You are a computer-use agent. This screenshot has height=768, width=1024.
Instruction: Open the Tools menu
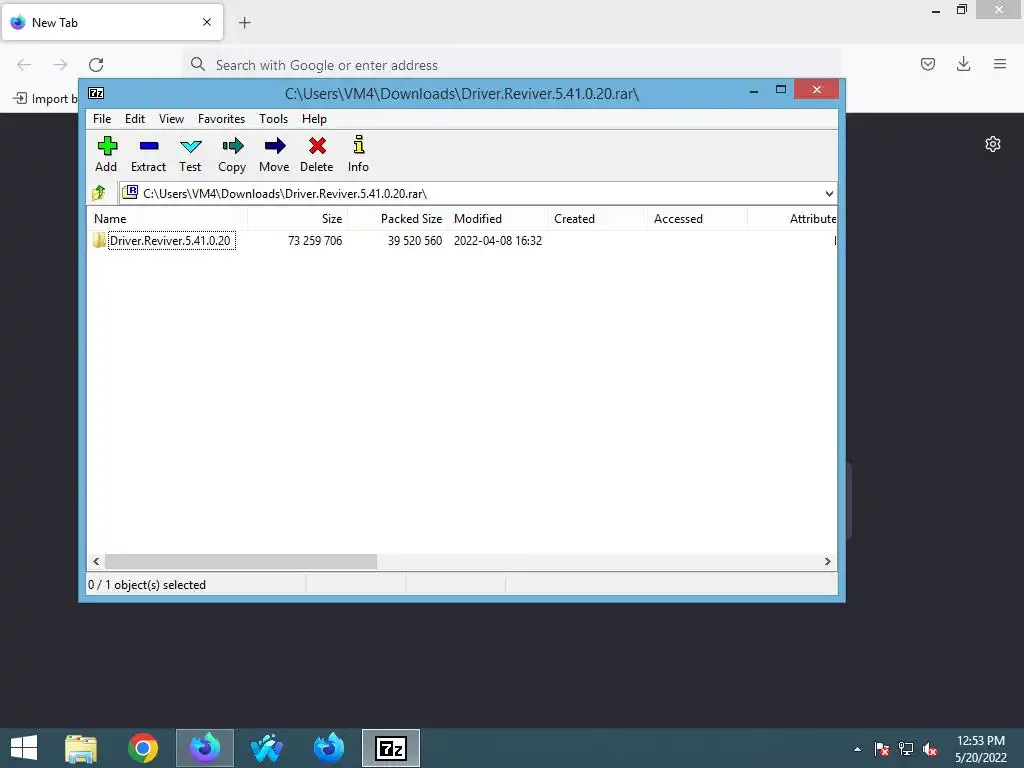click(x=273, y=119)
